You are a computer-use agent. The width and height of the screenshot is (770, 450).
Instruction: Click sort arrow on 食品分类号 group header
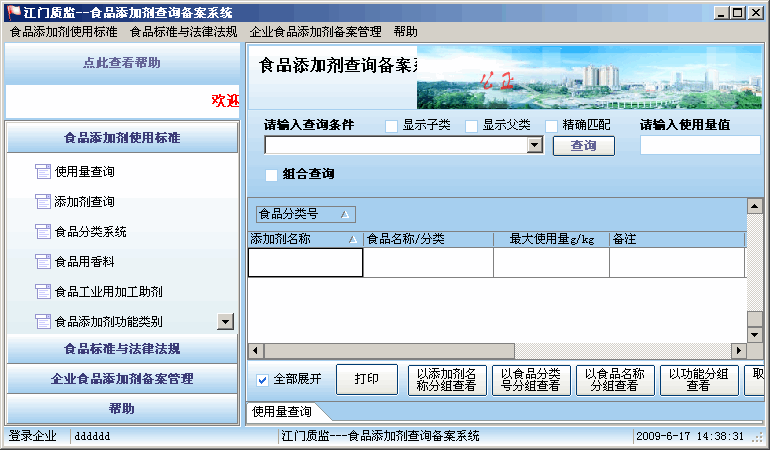coord(345,214)
